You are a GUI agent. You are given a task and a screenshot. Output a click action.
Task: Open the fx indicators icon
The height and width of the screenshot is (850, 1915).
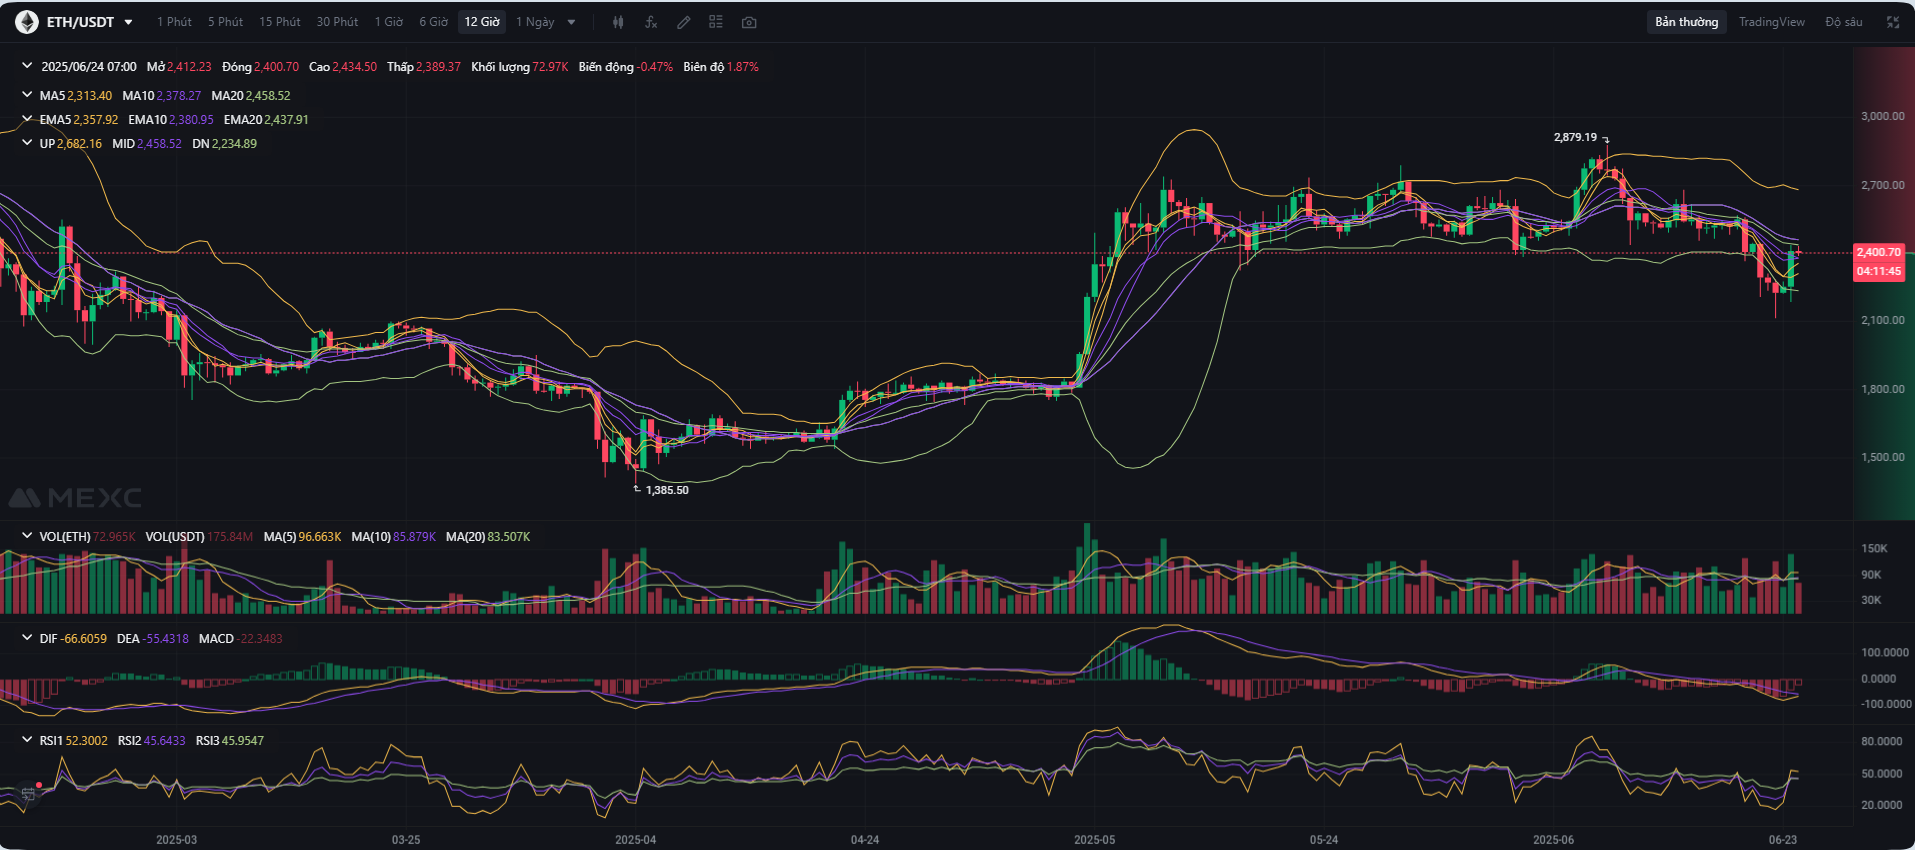coord(651,22)
